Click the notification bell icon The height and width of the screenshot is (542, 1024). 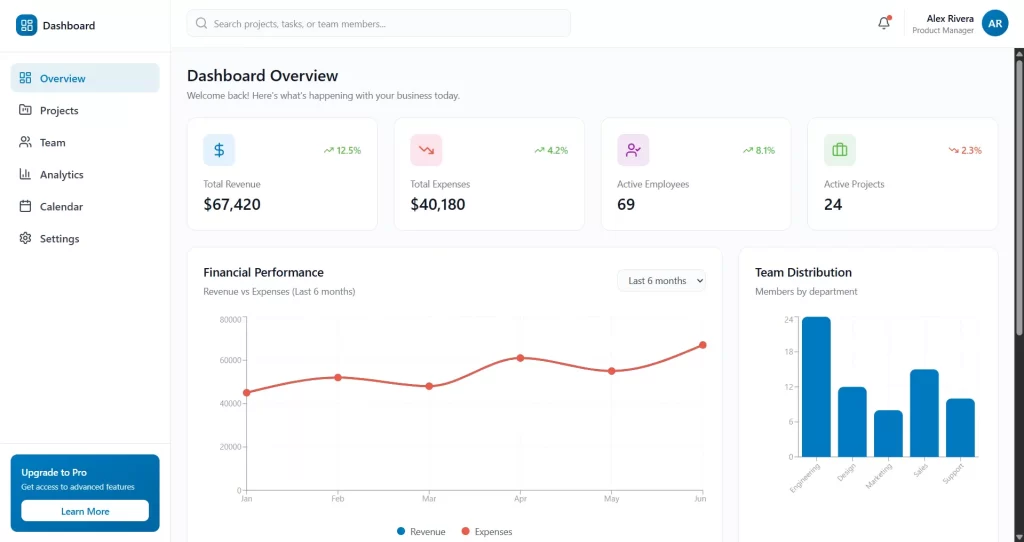883,23
